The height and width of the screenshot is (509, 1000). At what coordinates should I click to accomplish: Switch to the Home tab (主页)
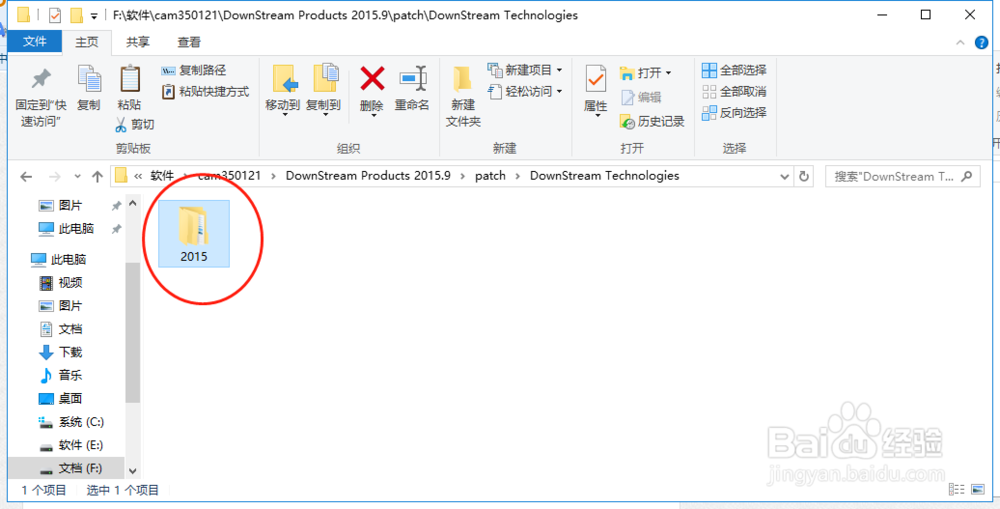point(87,42)
